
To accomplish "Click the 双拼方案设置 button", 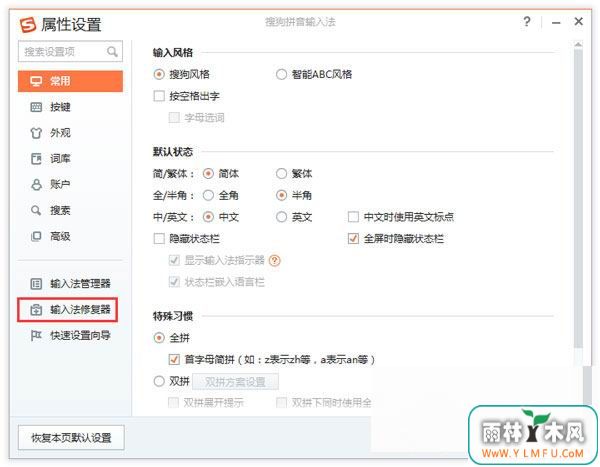I will 235,382.
